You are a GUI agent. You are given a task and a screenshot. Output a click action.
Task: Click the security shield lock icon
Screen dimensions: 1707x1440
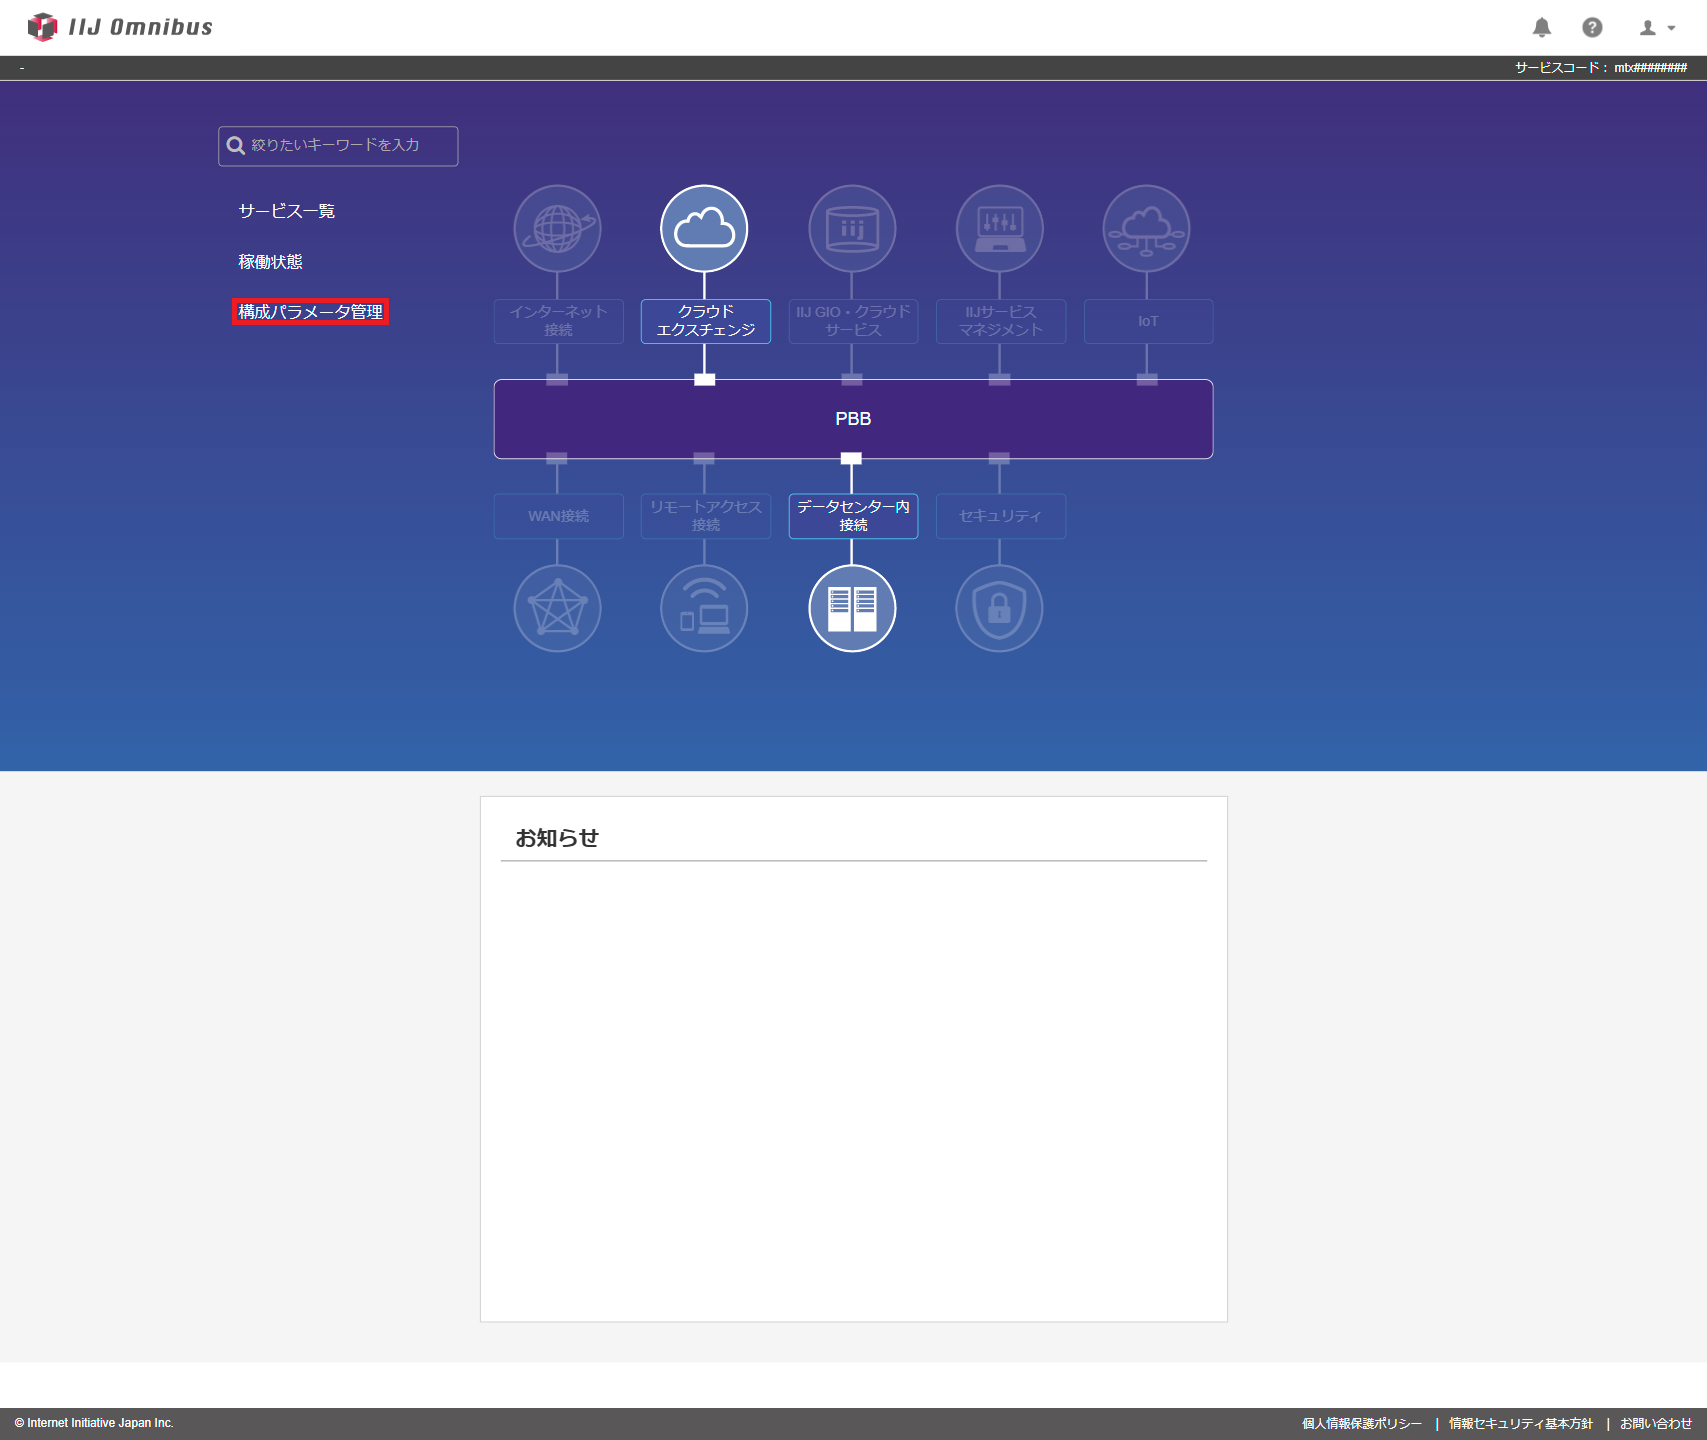click(999, 608)
